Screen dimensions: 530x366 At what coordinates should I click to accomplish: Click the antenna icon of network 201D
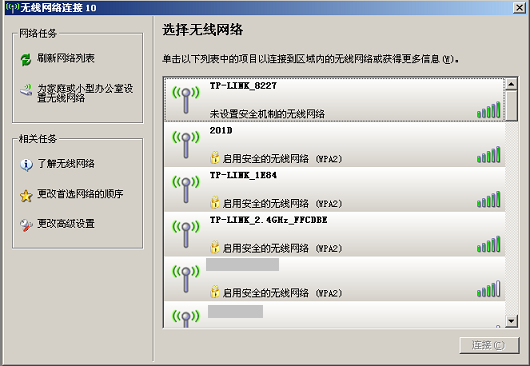pyautogui.click(x=186, y=144)
